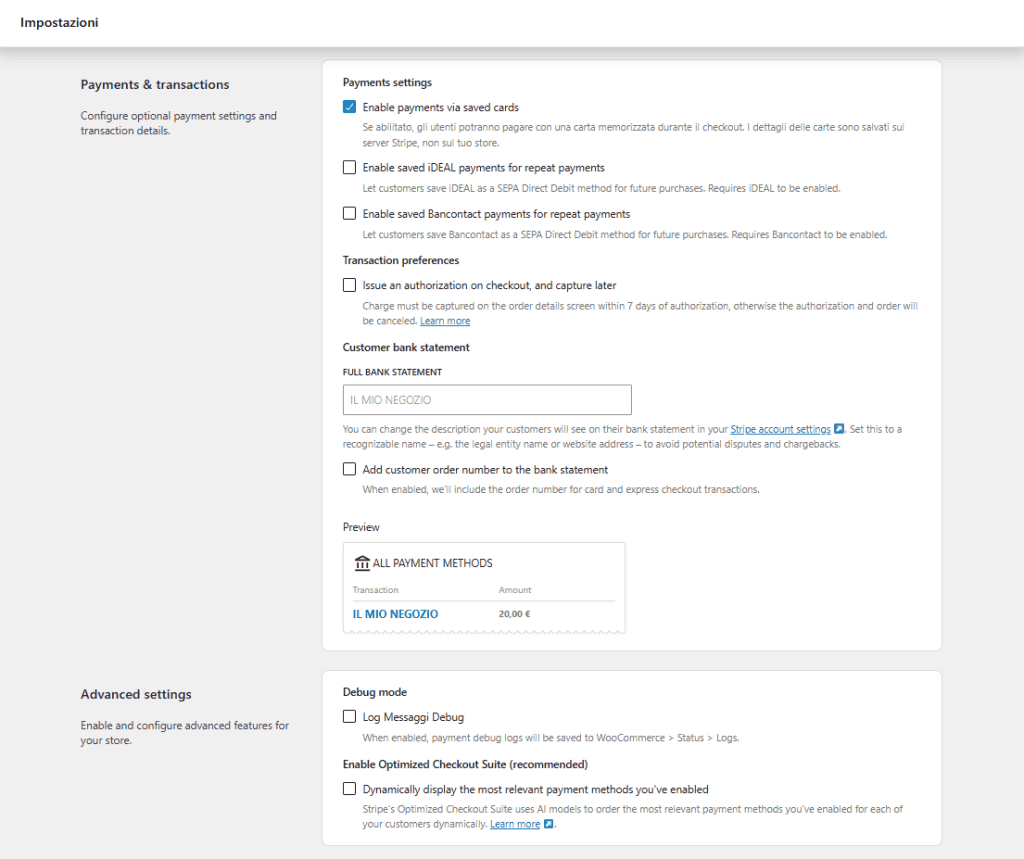This screenshot has width=1024, height=859.
Task: Click the Amount column label in preview
Action: 514,589
